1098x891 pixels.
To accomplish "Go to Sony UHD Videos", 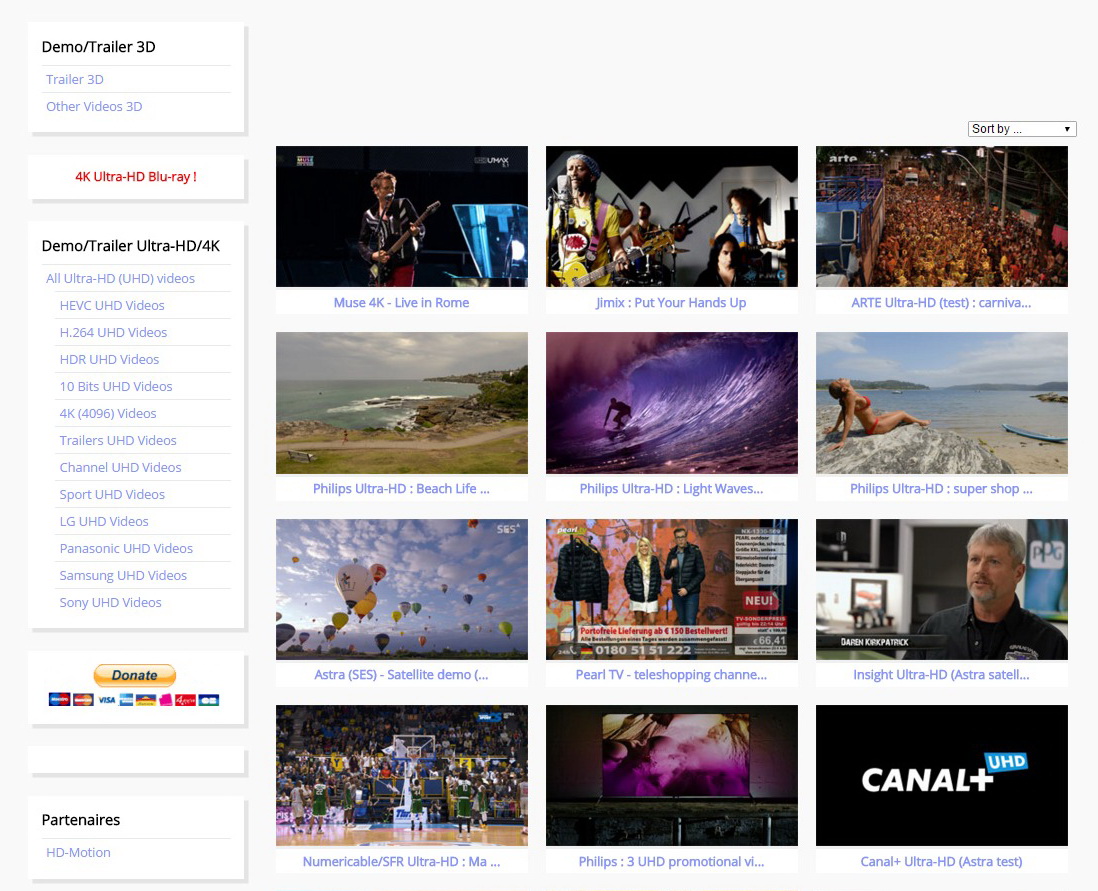I will [x=111, y=602].
